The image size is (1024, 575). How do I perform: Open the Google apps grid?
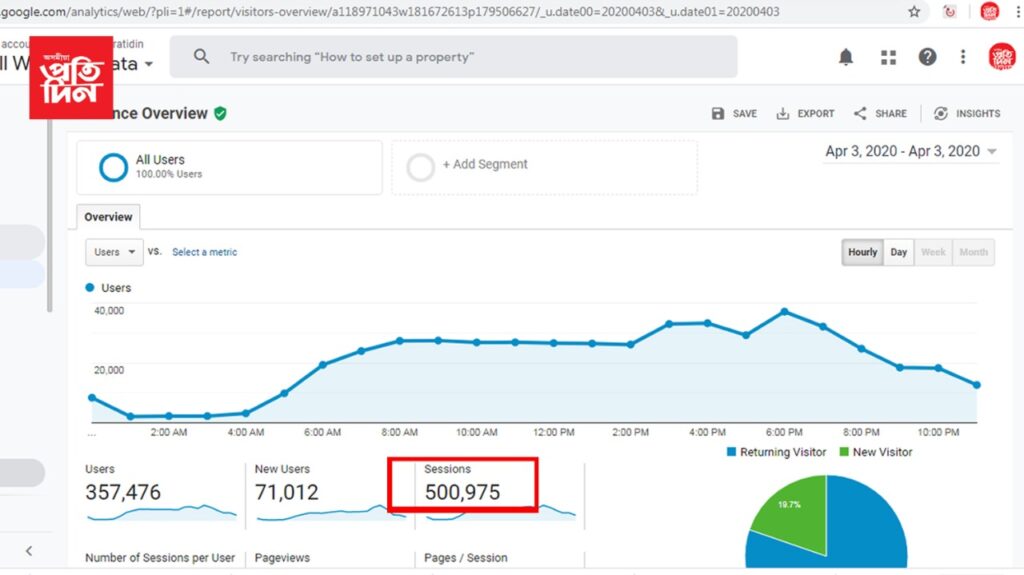coord(888,58)
